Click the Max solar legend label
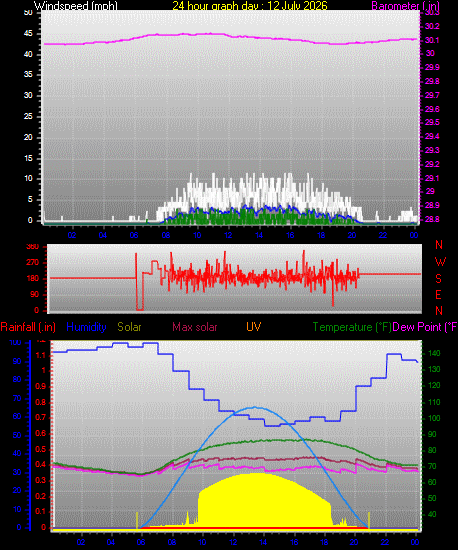458x550 pixels. coord(195,327)
